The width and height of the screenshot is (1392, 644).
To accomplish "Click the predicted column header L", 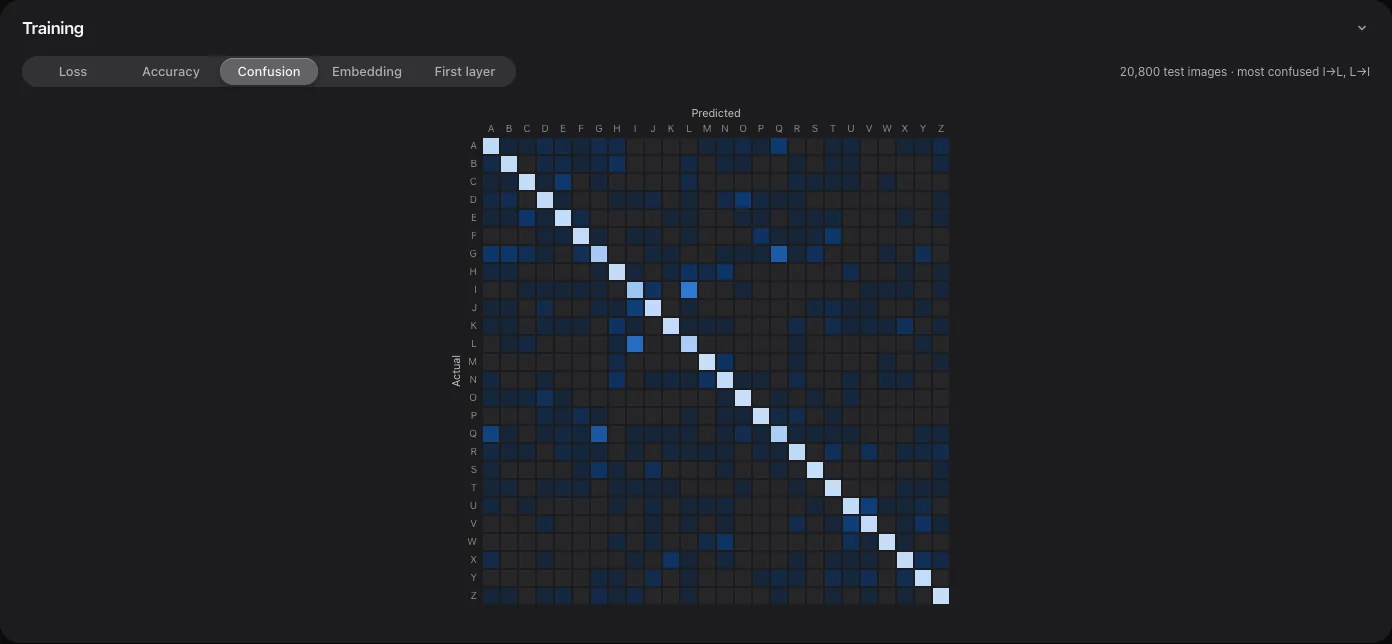I will [x=689, y=128].
